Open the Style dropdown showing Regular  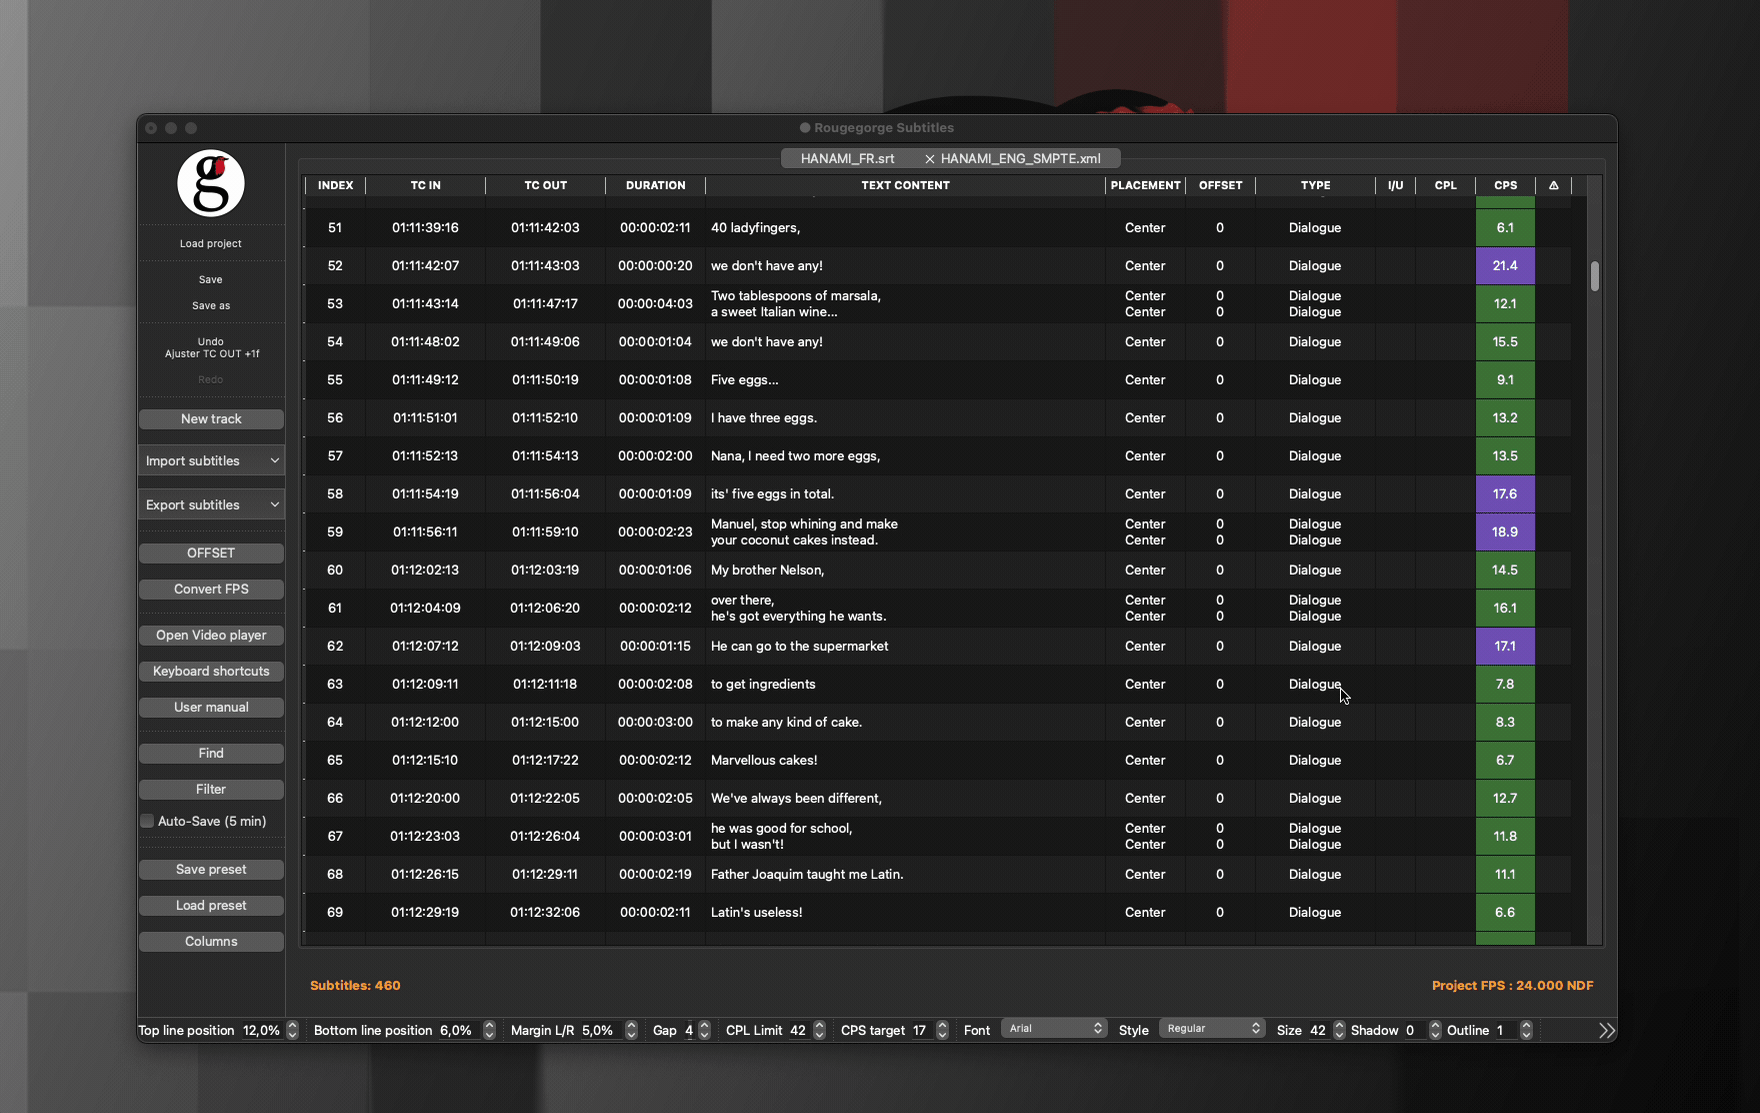click(x=1212, y=1029)
